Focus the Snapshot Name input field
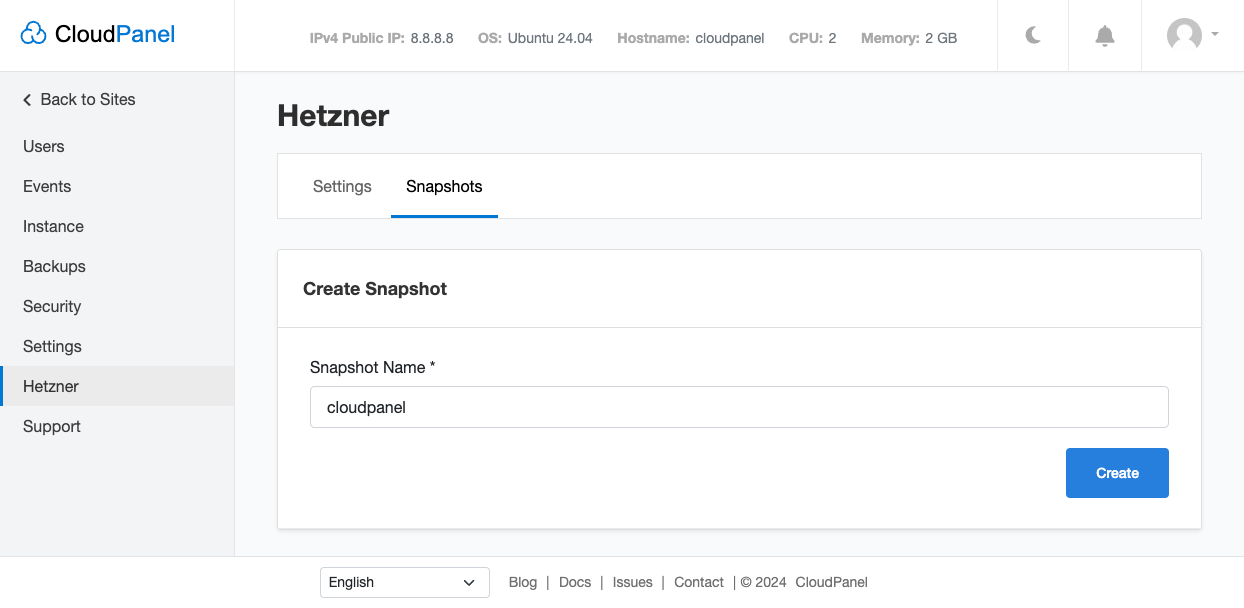 click(x=739, y=407)
